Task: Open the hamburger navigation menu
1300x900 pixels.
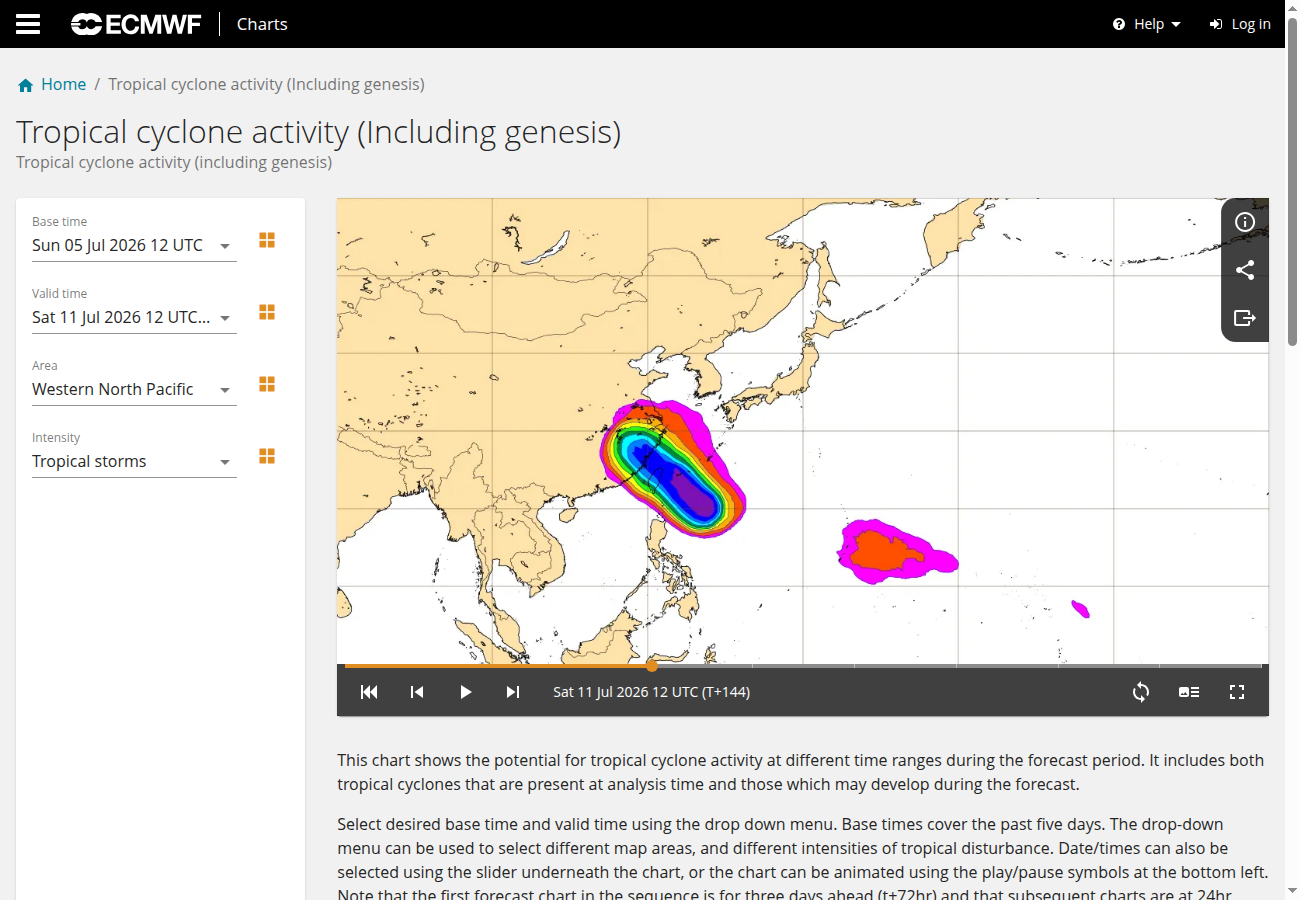Action: [28, 24]
